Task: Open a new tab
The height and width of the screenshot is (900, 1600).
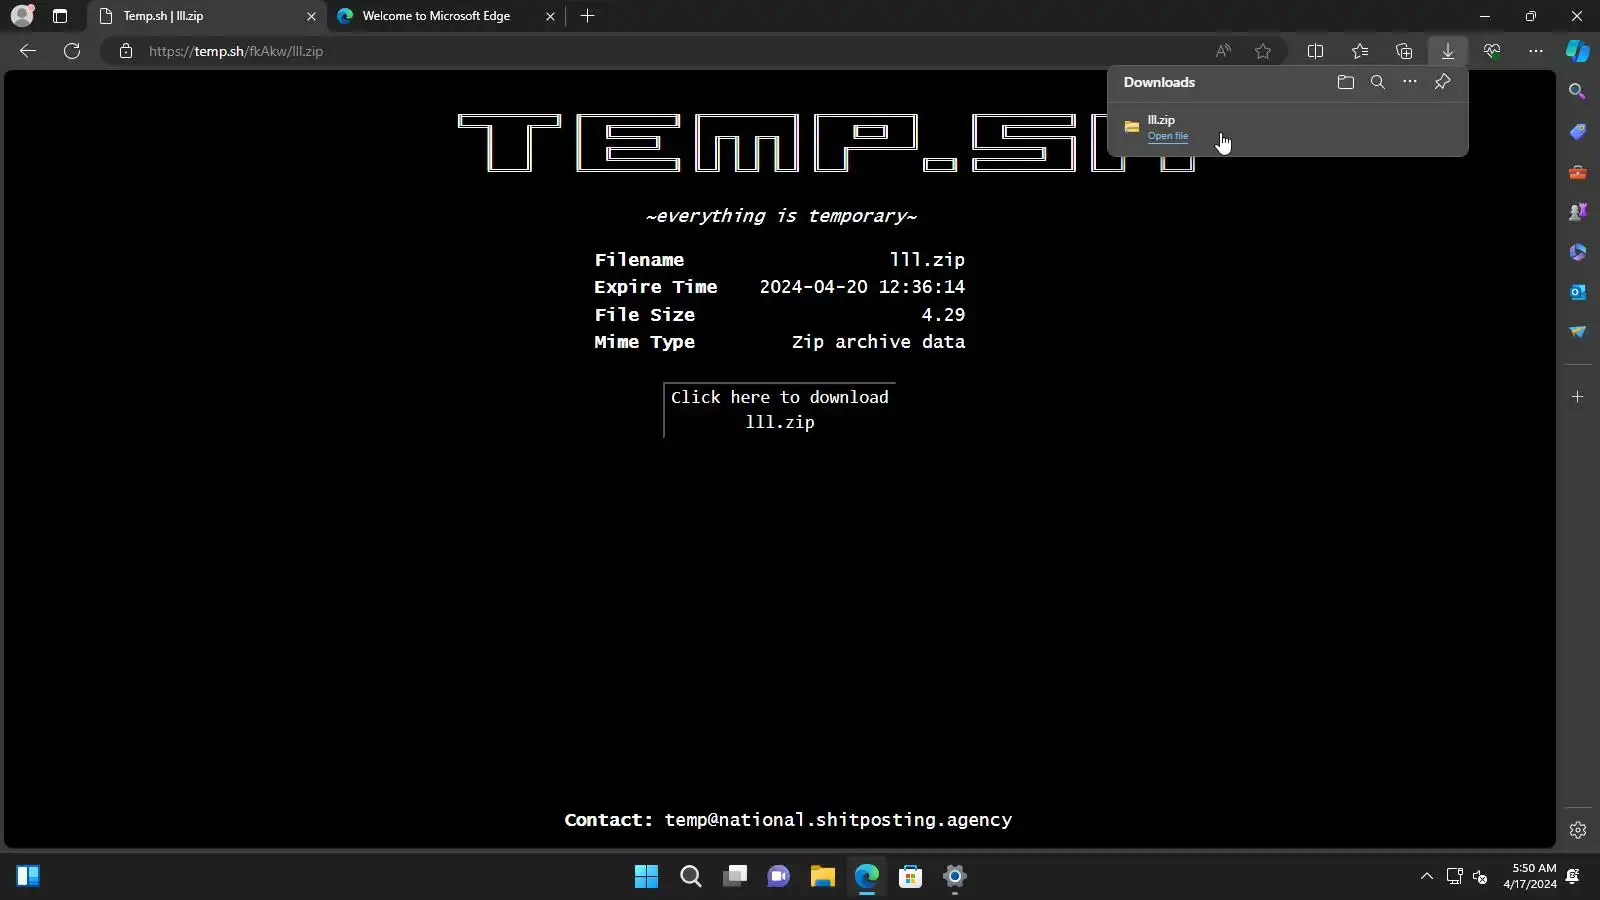Action: click(x=587, y=16)
